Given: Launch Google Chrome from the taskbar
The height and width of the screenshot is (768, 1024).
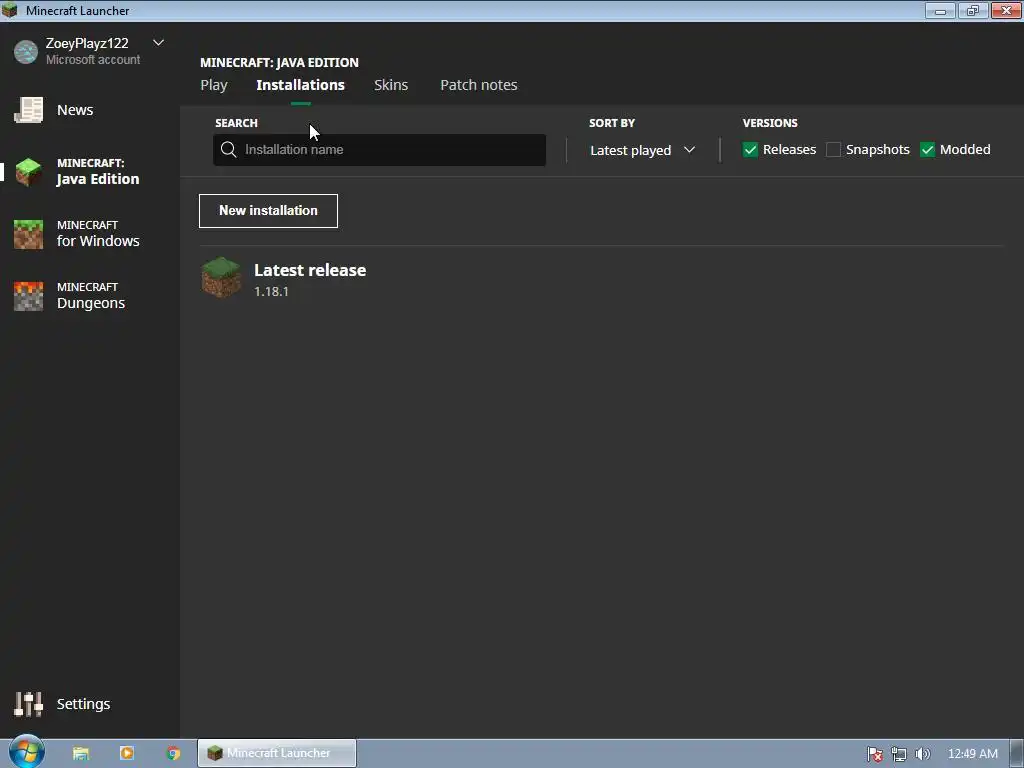Looking at the screenshot, I should point(173,753).
